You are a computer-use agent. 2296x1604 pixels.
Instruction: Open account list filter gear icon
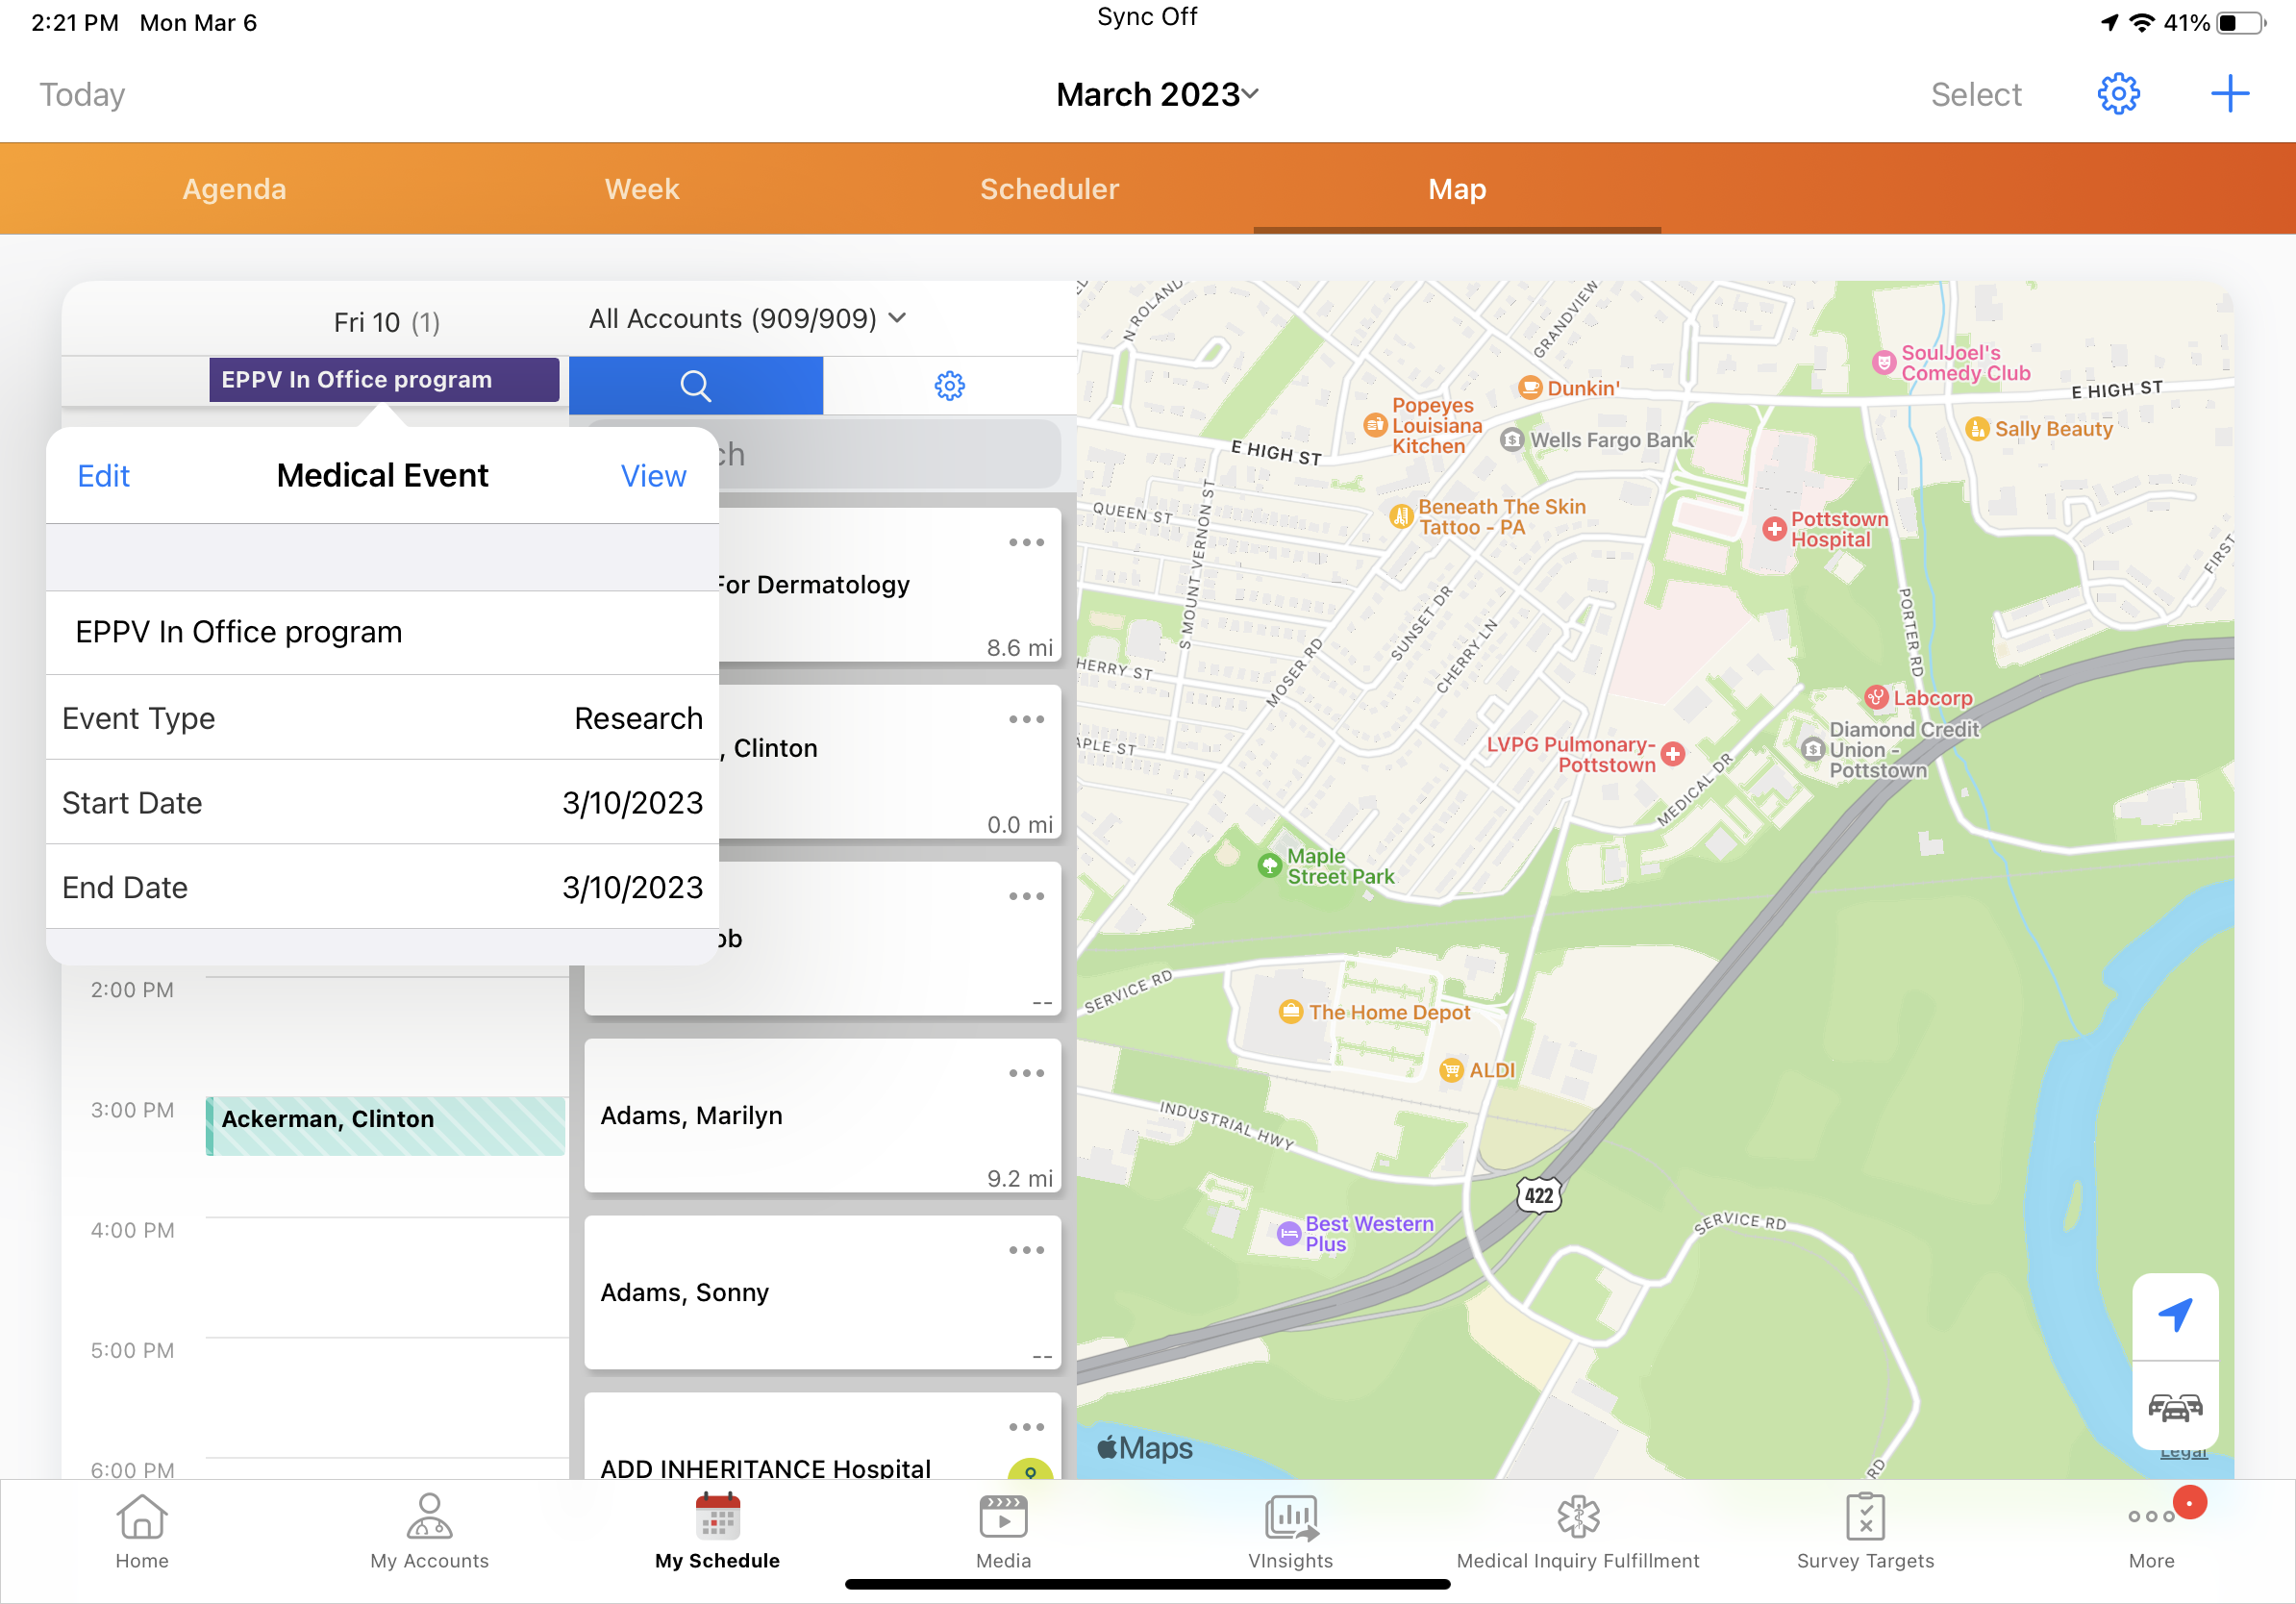pyautogui.click(x=949, y=385)
